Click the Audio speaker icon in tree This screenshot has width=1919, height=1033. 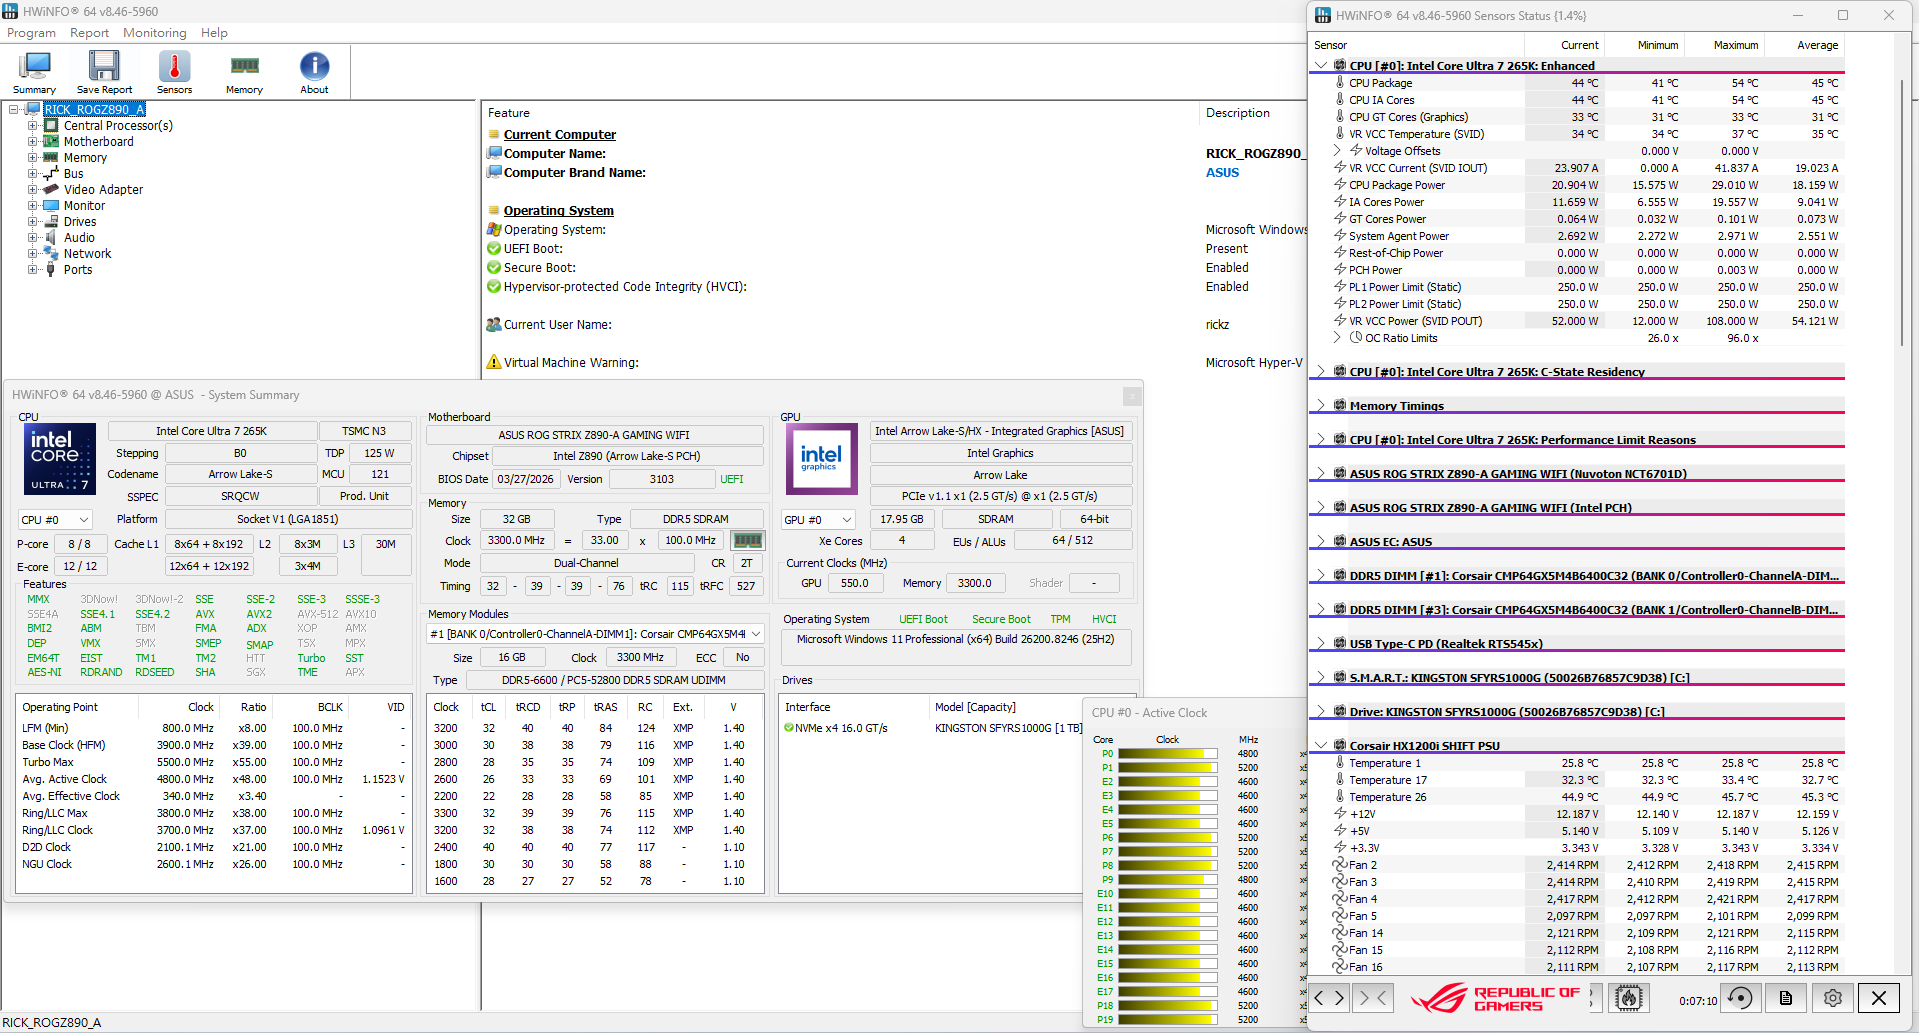point(51,238)
